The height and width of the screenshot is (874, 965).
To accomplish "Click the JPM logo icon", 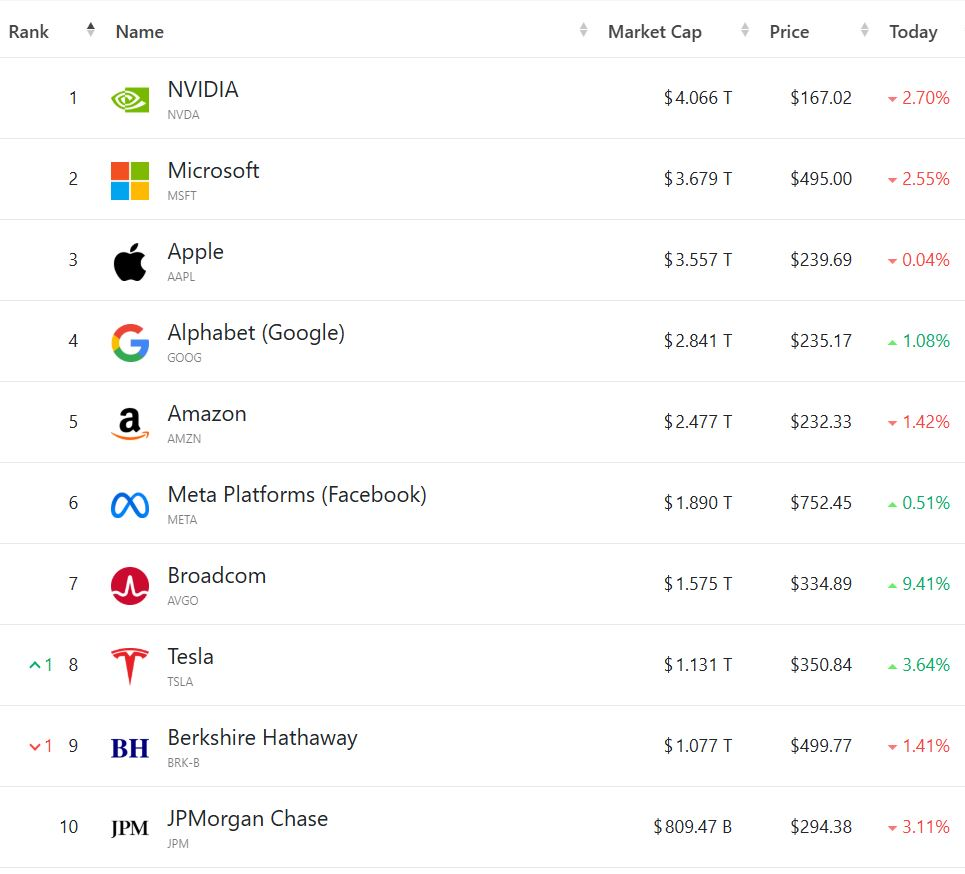I will coord(130,828).
